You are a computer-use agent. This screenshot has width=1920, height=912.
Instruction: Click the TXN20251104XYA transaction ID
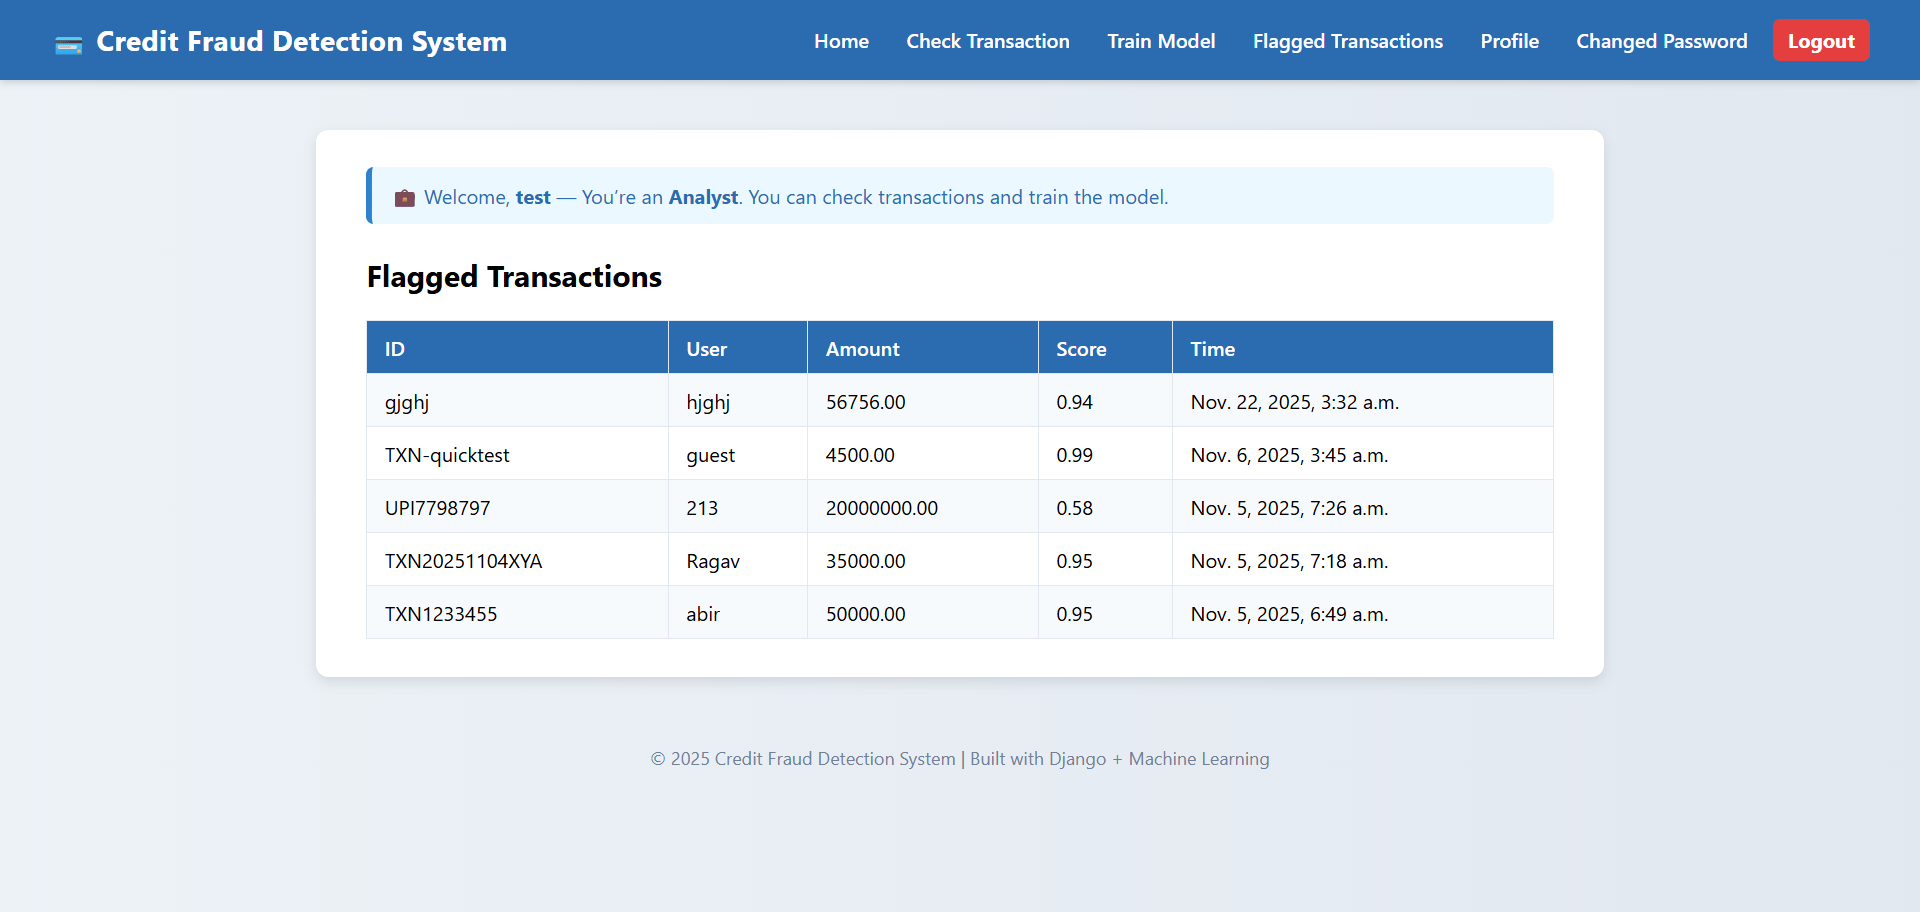pyautogui.click(x=463, y=561)
